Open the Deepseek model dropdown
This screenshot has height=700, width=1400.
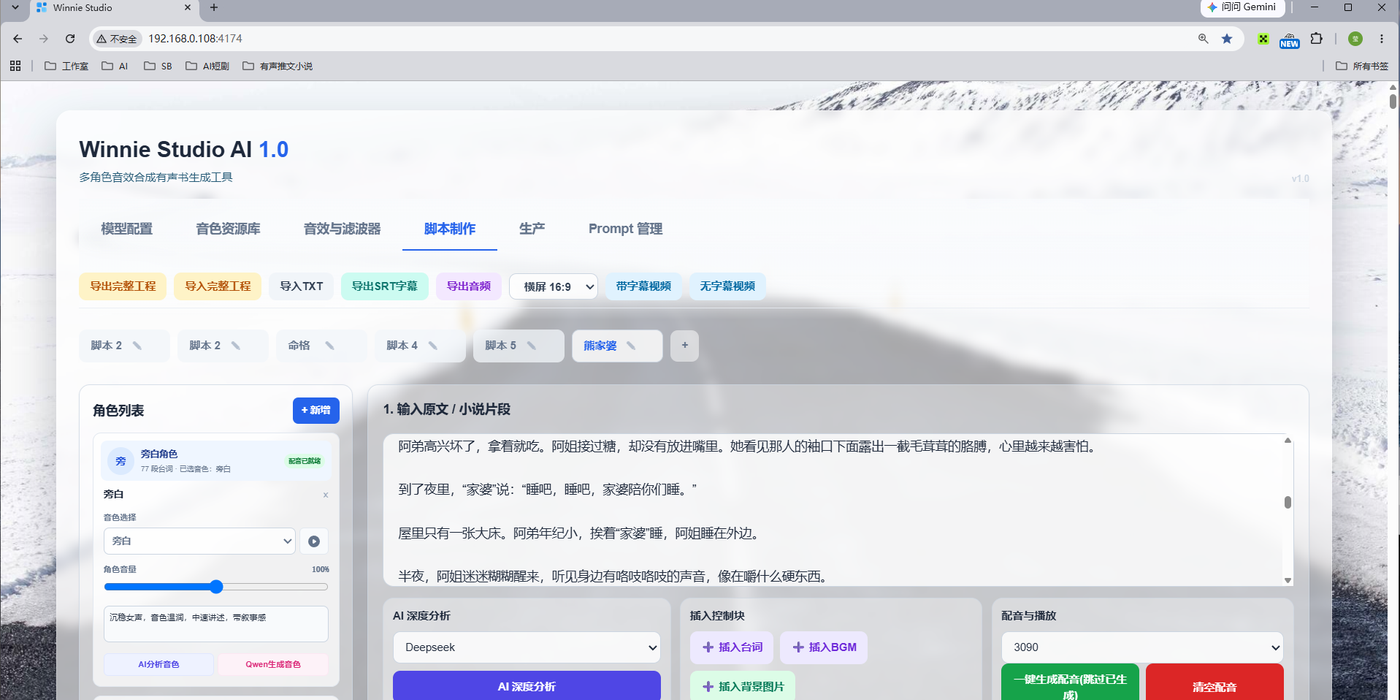(527, 647)
